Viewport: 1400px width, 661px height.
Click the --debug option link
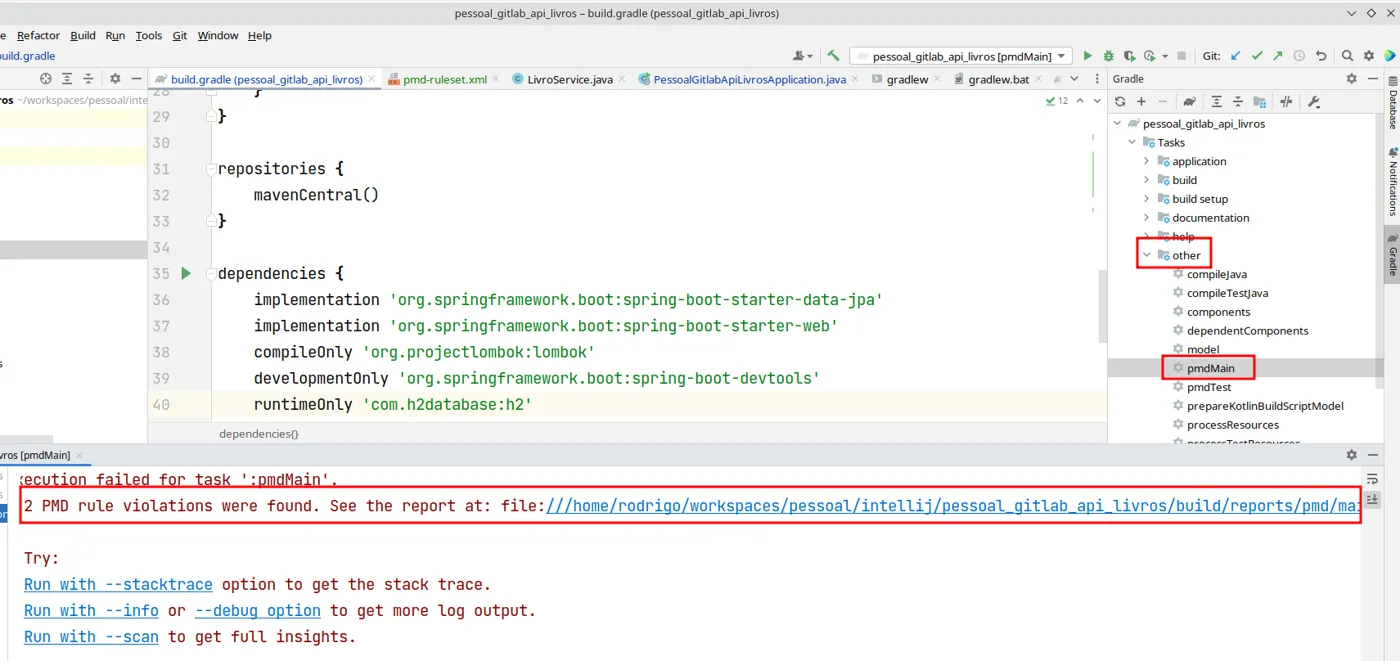pyautogui.click(x=258, y=611)
